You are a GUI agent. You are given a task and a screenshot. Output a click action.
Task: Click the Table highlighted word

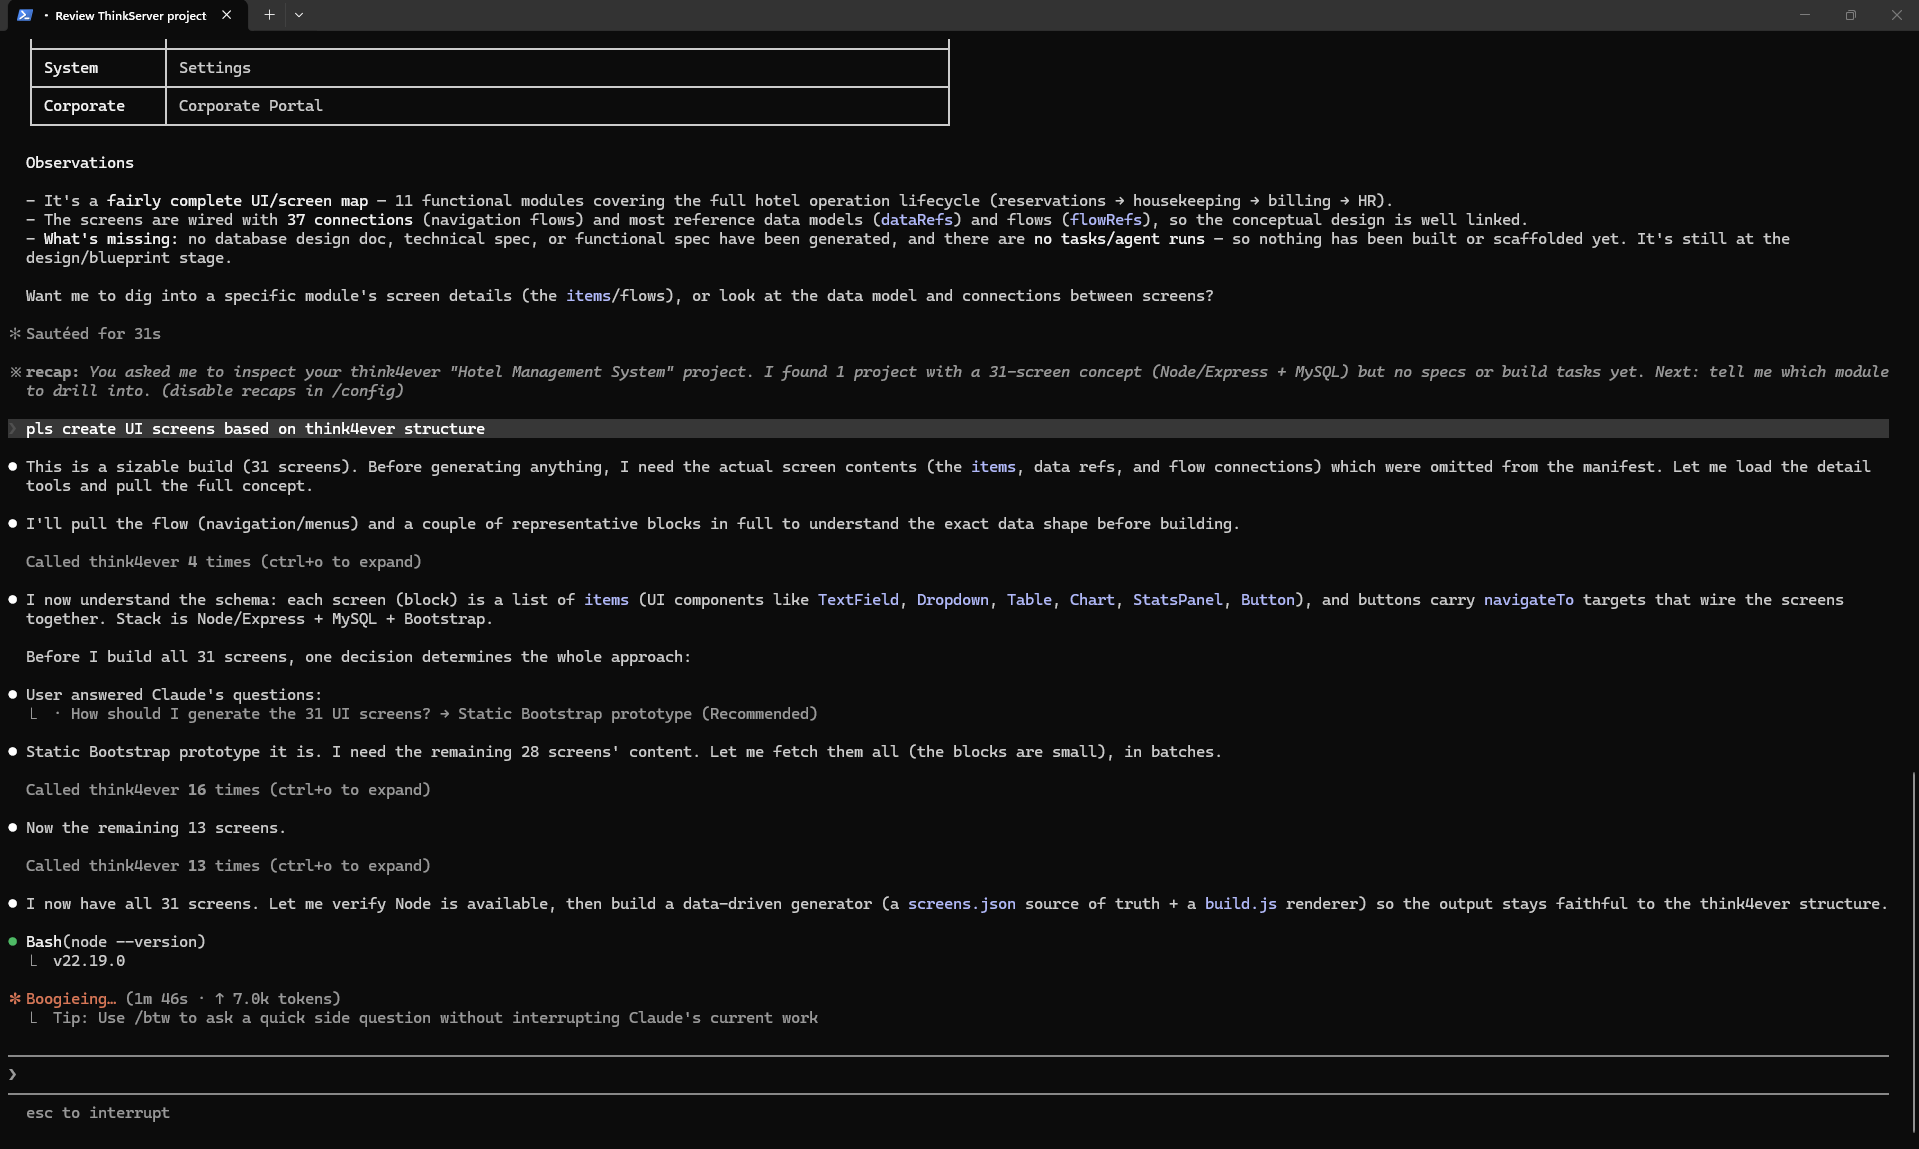tap(1029, 600)
